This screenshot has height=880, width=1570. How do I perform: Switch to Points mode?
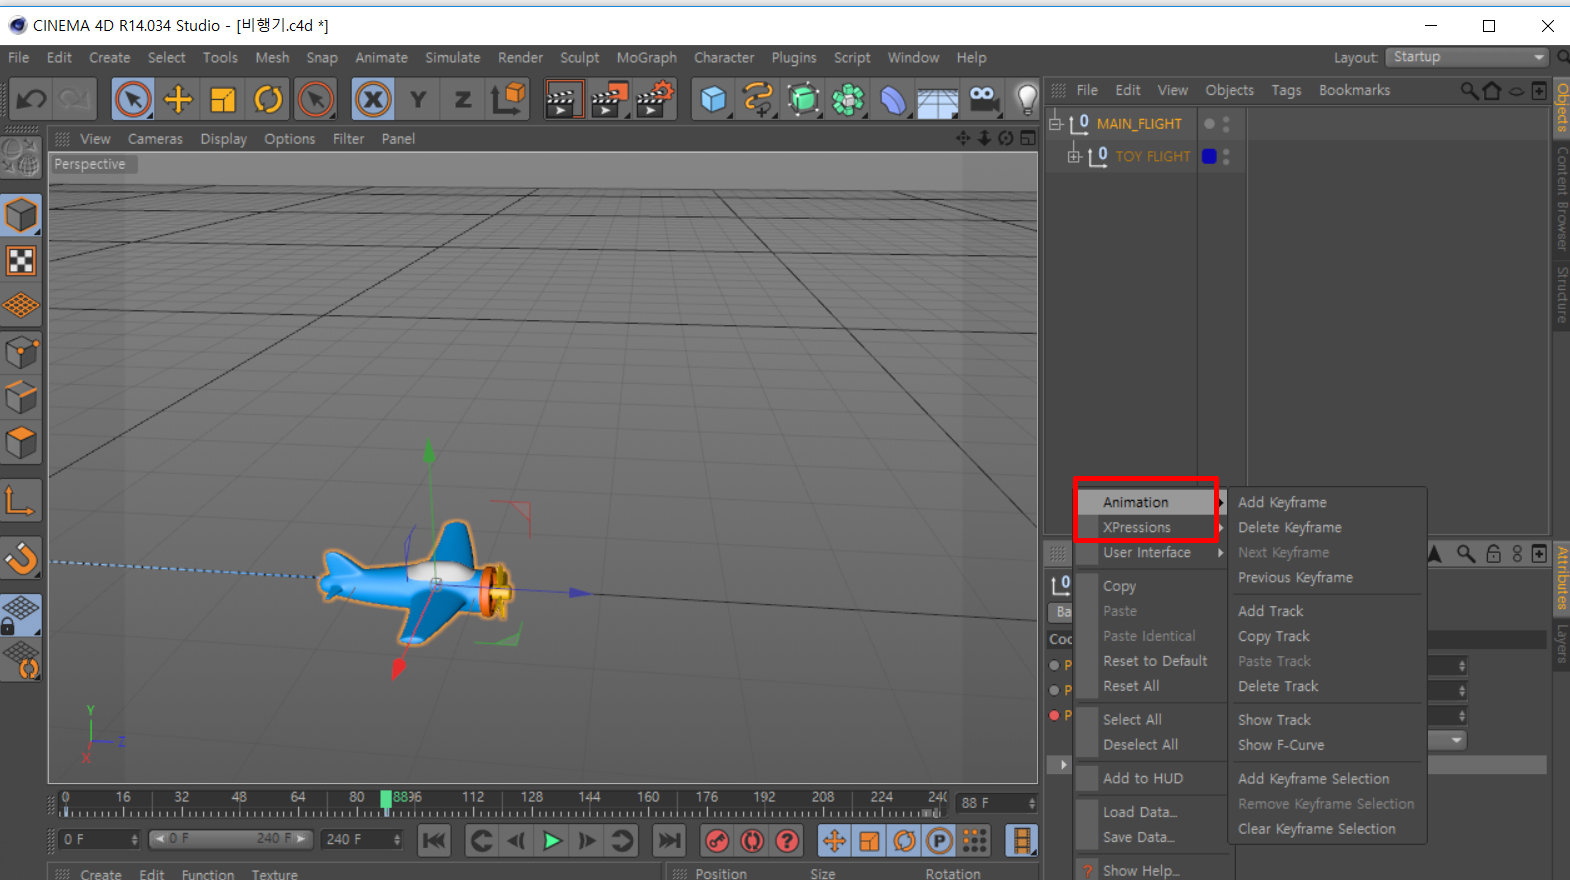21,352
